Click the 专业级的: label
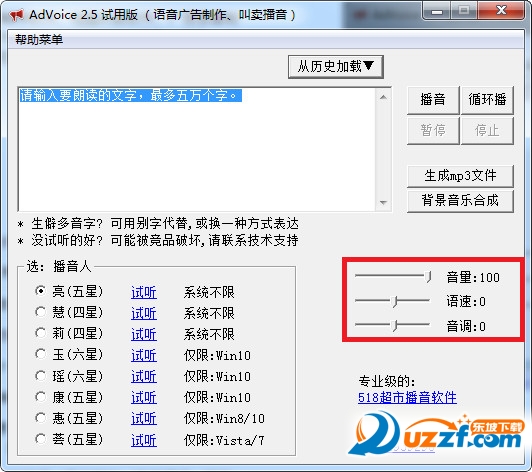This screenshot has width=532, height=472. 387,382
